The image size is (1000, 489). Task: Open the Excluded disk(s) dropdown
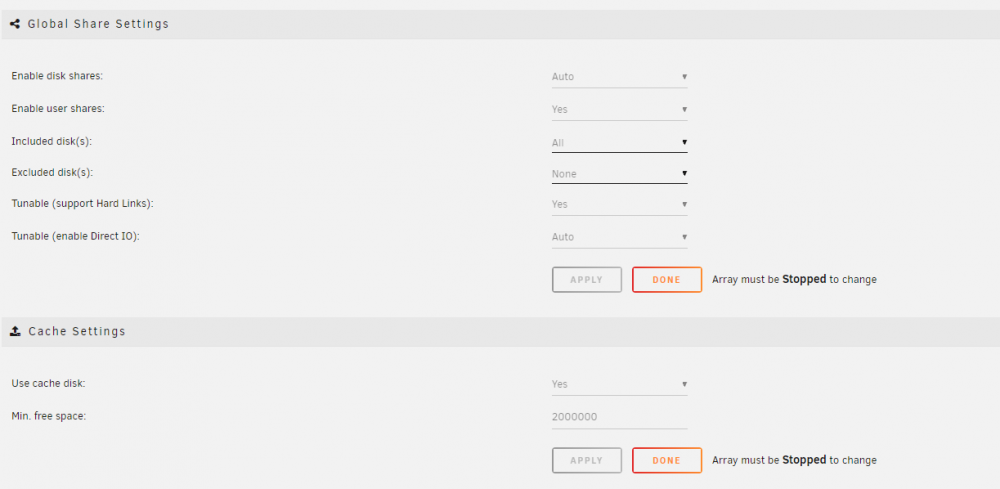click(x=619, y=173)
